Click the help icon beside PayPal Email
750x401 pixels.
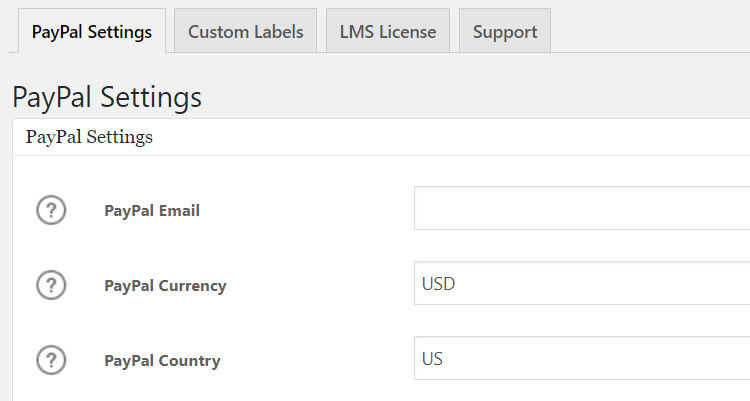tap(51, 210)
